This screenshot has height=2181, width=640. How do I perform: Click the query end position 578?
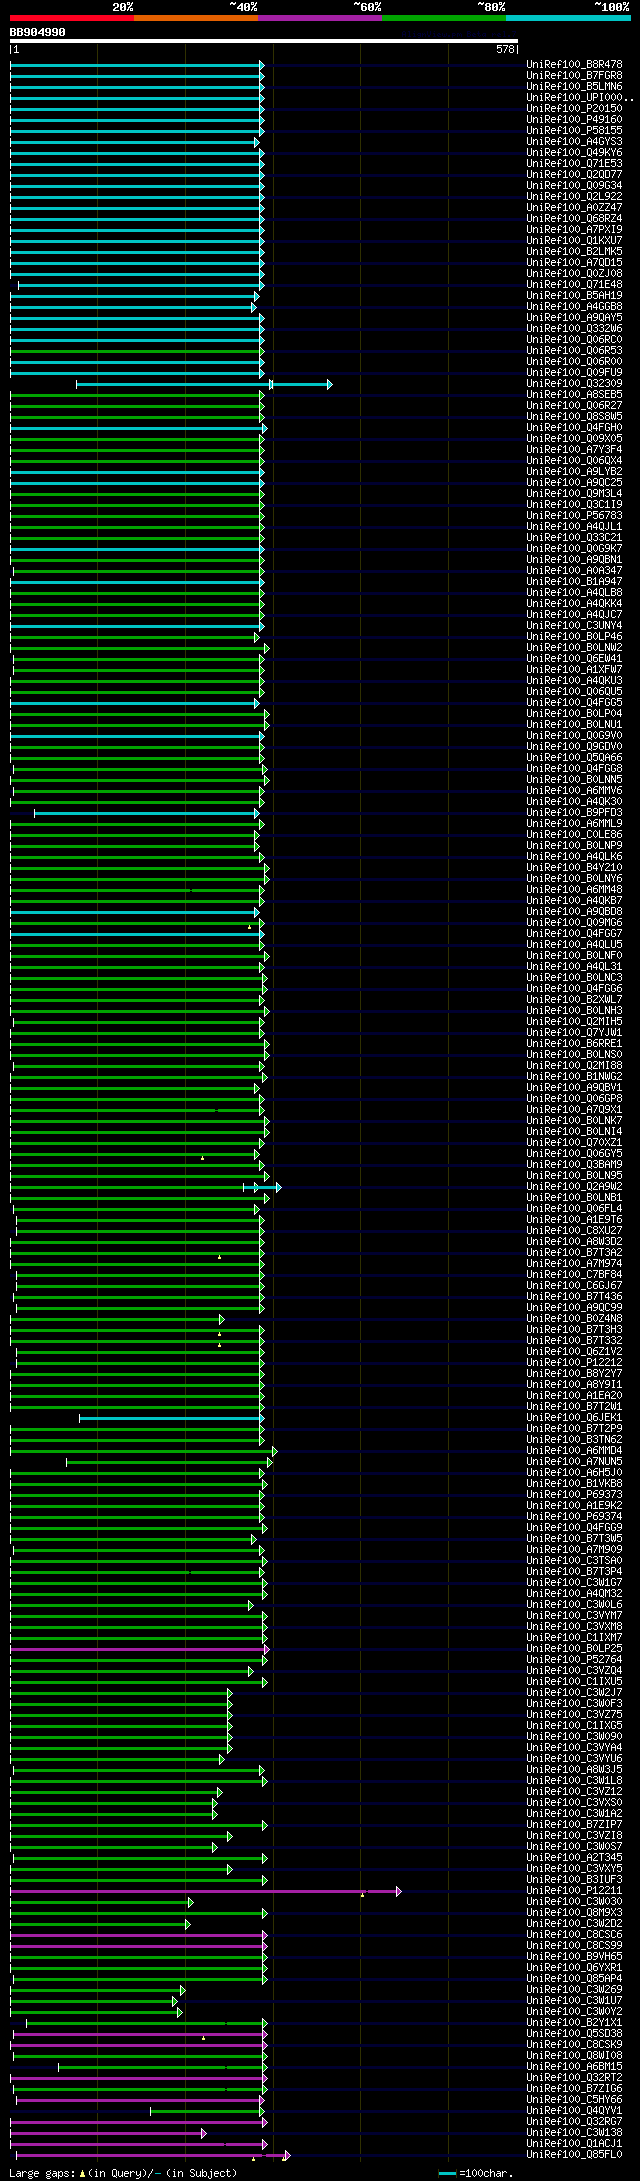point(505,49)
